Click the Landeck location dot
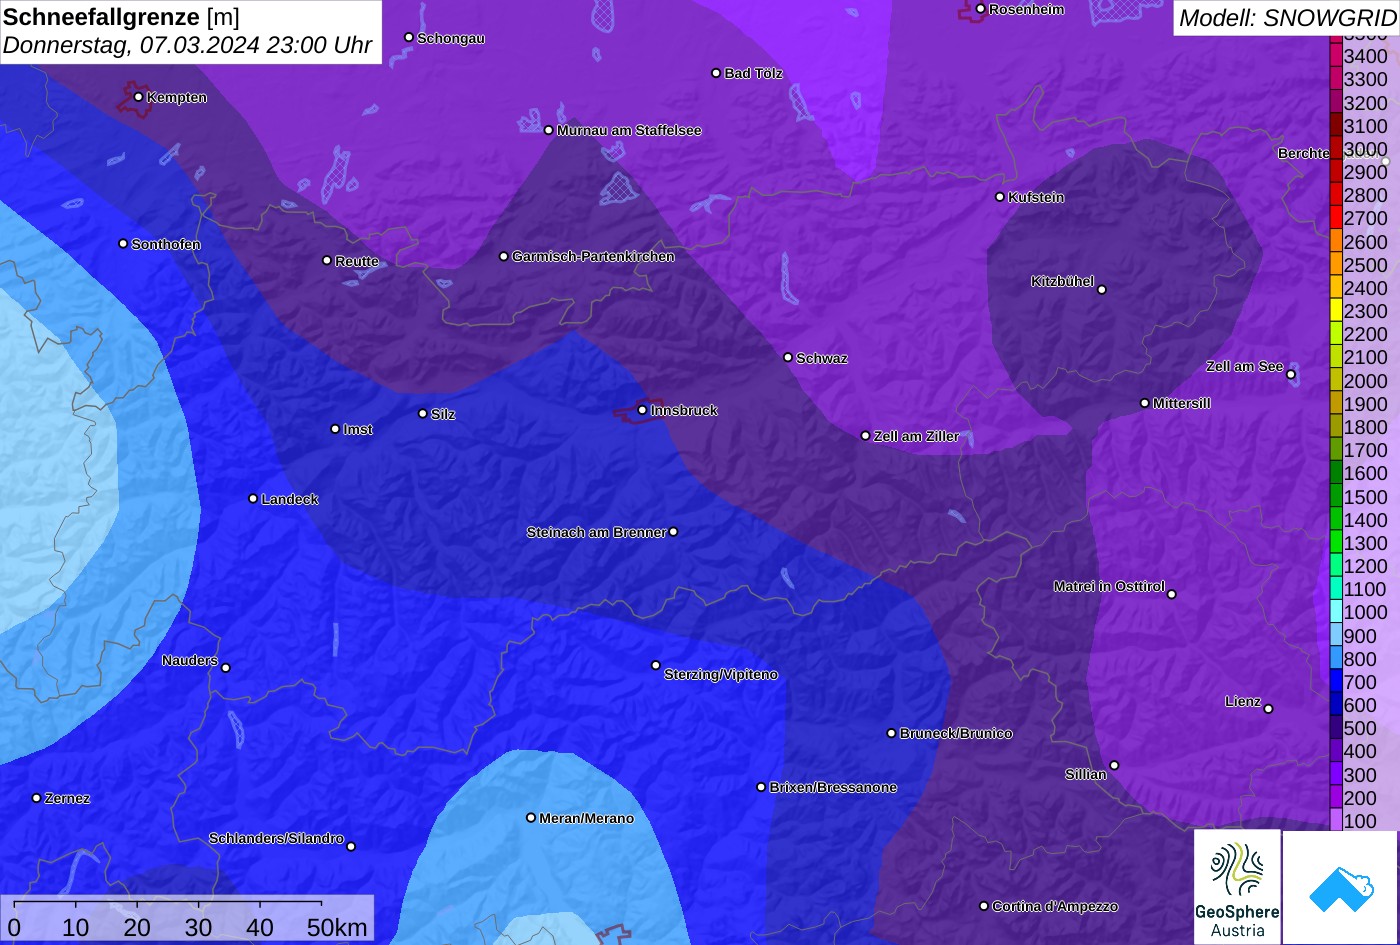Screen dimensions: 1400x945 click(x=253, y=499)
